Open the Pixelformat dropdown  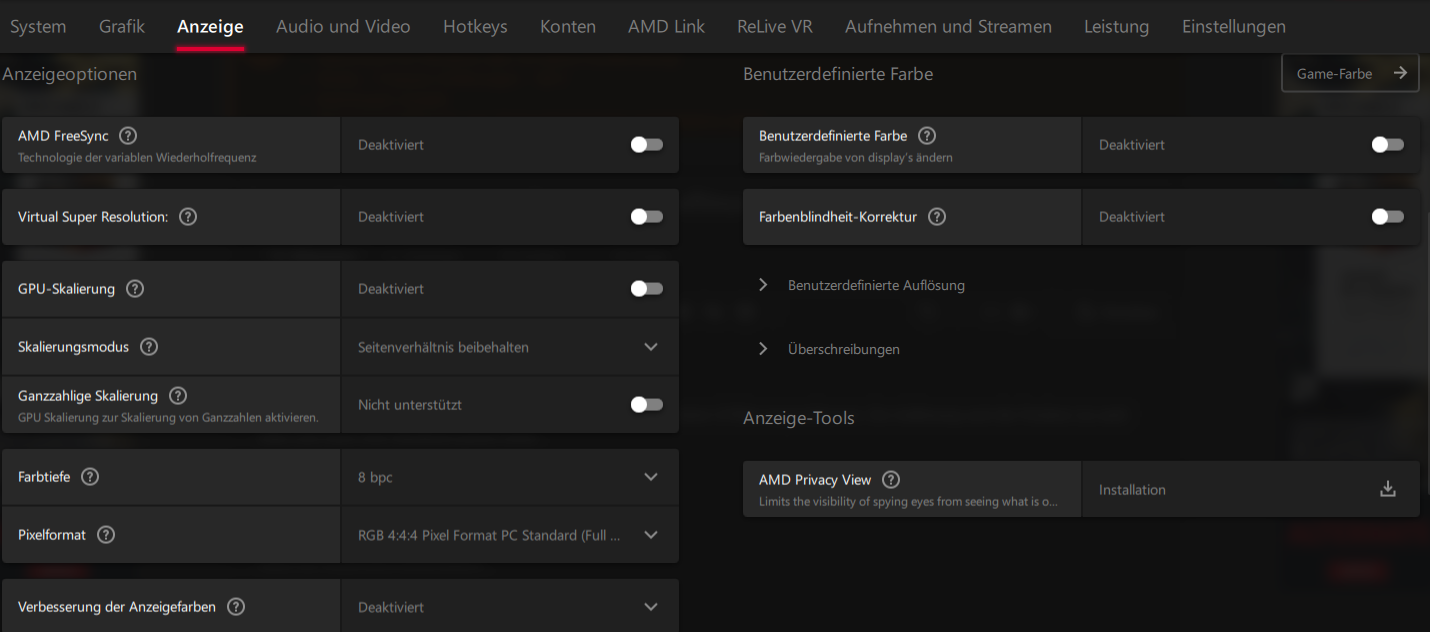pos(650,534)
